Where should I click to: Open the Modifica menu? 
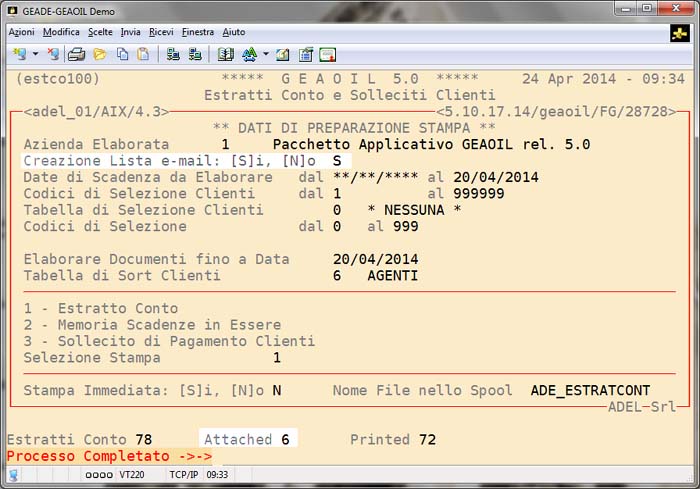pos(61,32)
